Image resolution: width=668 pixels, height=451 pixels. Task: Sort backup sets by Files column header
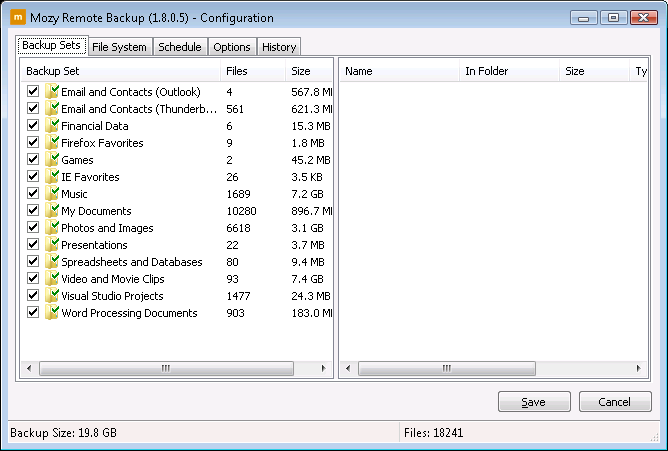[x=252, y=71]
